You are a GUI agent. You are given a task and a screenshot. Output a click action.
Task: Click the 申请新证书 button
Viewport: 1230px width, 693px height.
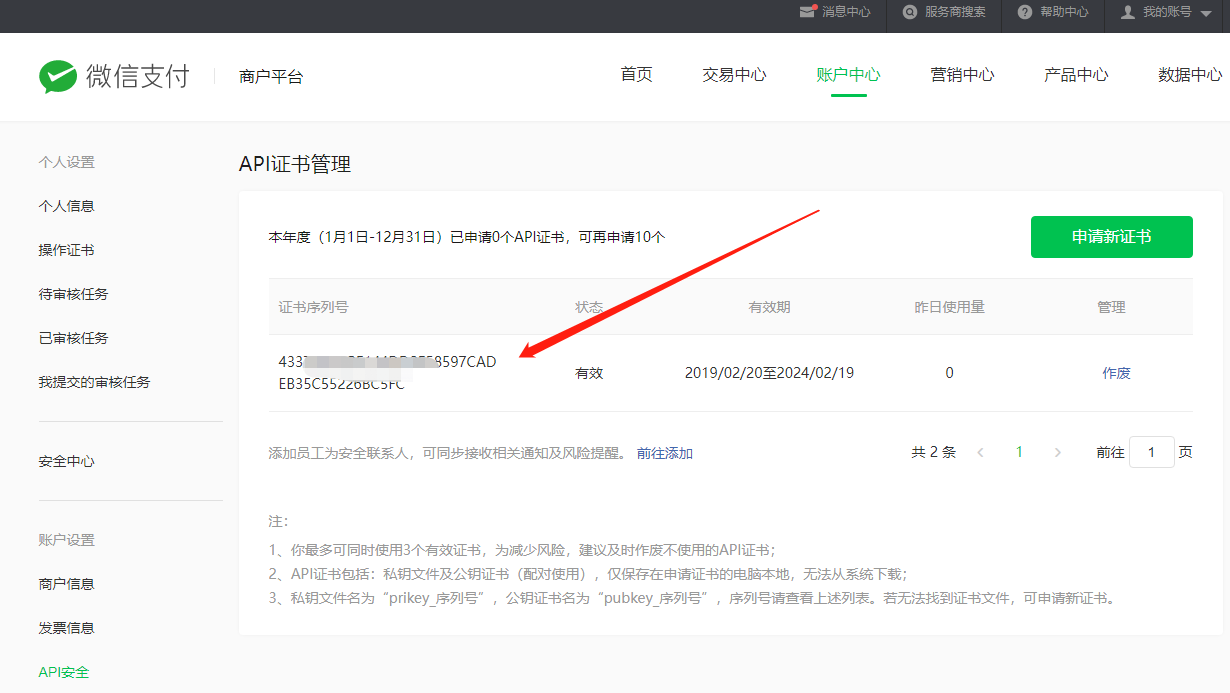point(1112,237)
